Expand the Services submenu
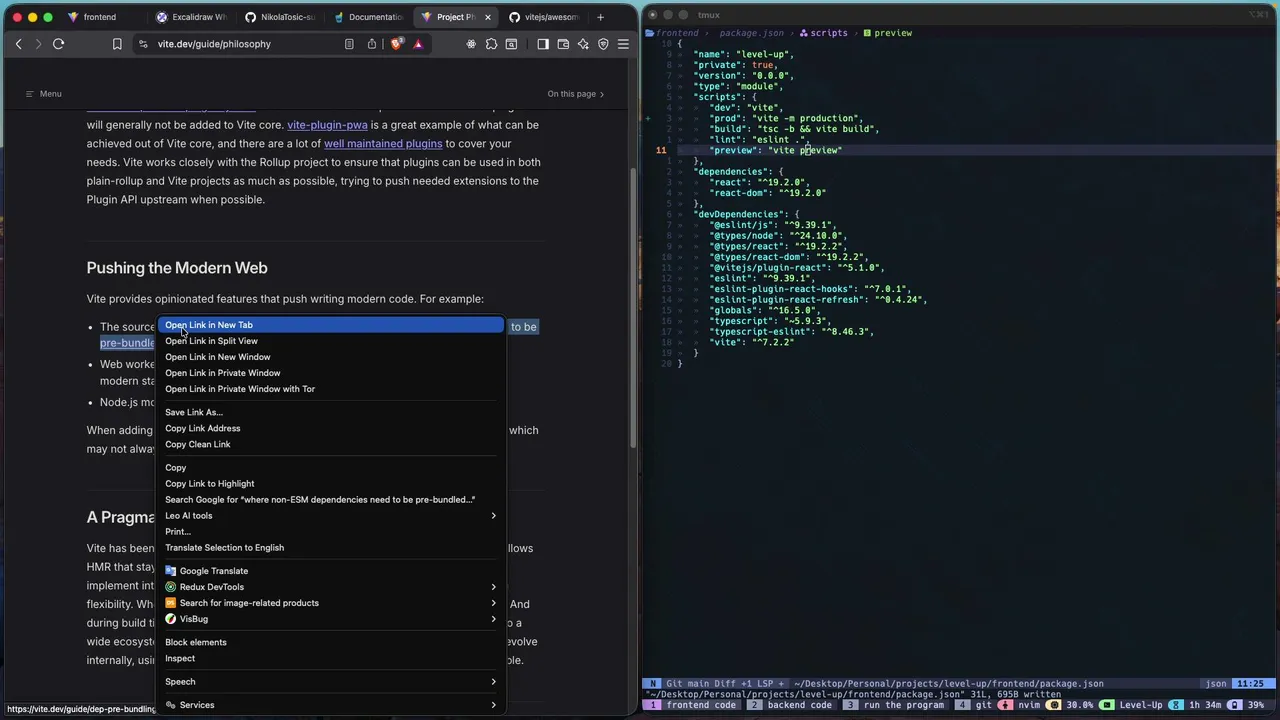The width and height of the screenshot is (1280, 720). coord(332,705)
